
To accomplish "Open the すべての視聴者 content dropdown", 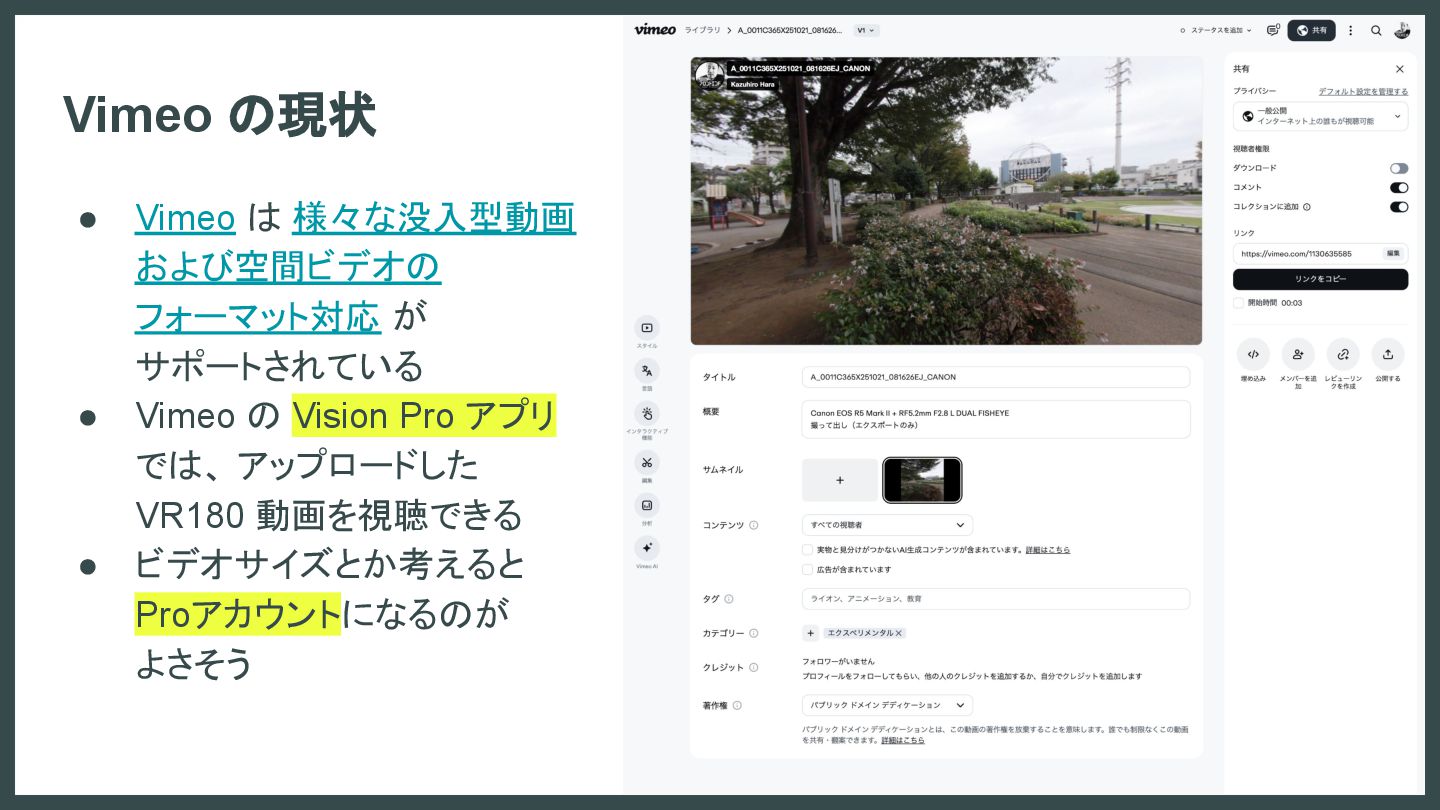I will point(887,525).
